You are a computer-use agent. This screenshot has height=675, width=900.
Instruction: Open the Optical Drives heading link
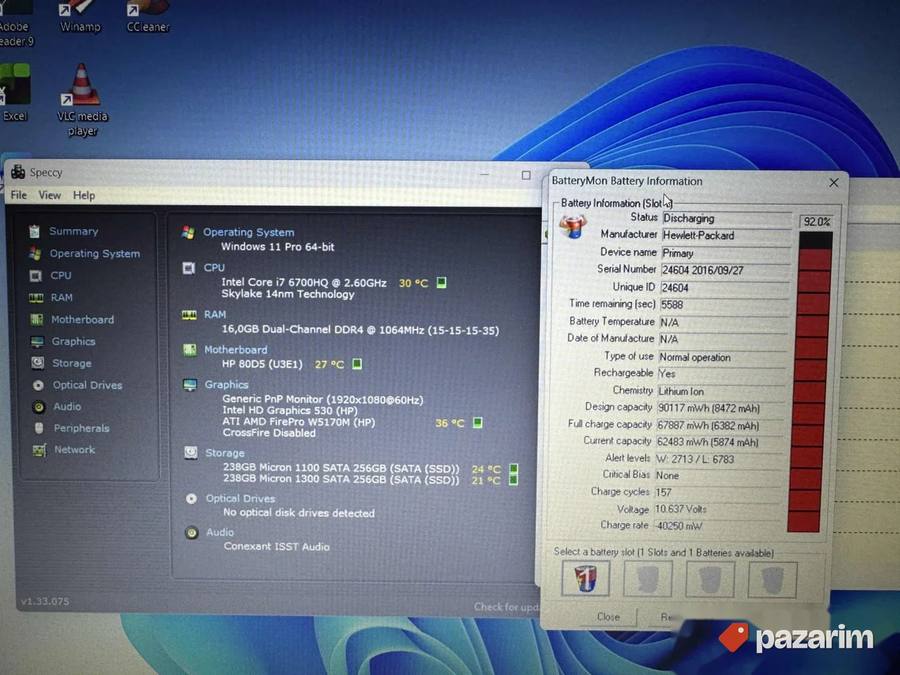tap(240, 498)
